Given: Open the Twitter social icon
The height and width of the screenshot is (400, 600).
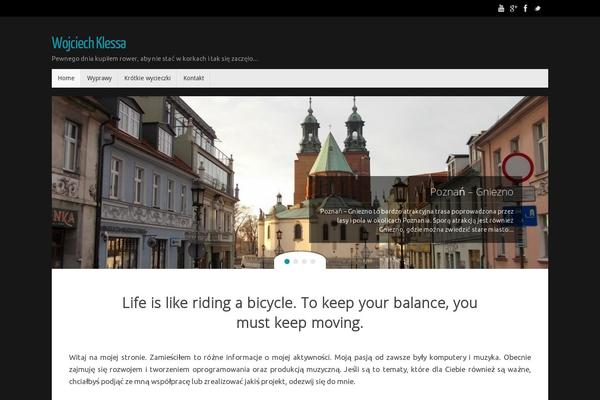Looking at the screenshot, I should [x=538, y=8].
